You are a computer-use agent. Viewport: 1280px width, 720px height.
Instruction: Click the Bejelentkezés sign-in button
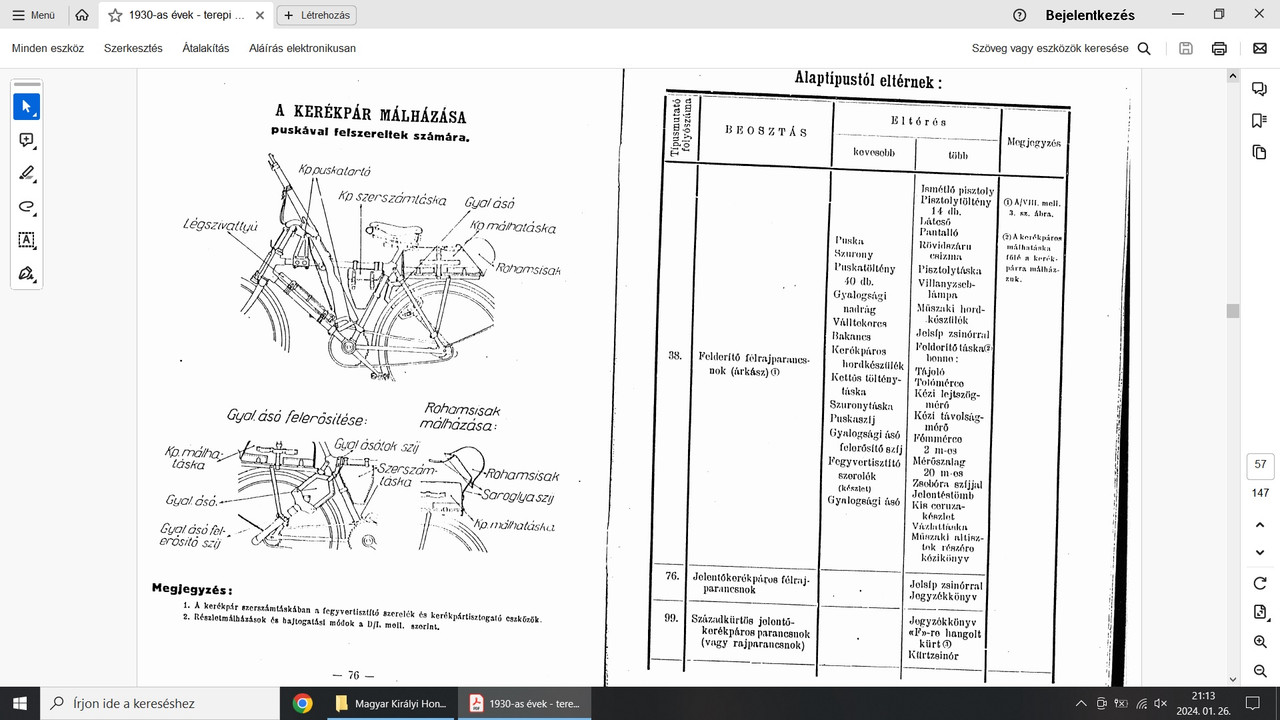[1089, 15]
